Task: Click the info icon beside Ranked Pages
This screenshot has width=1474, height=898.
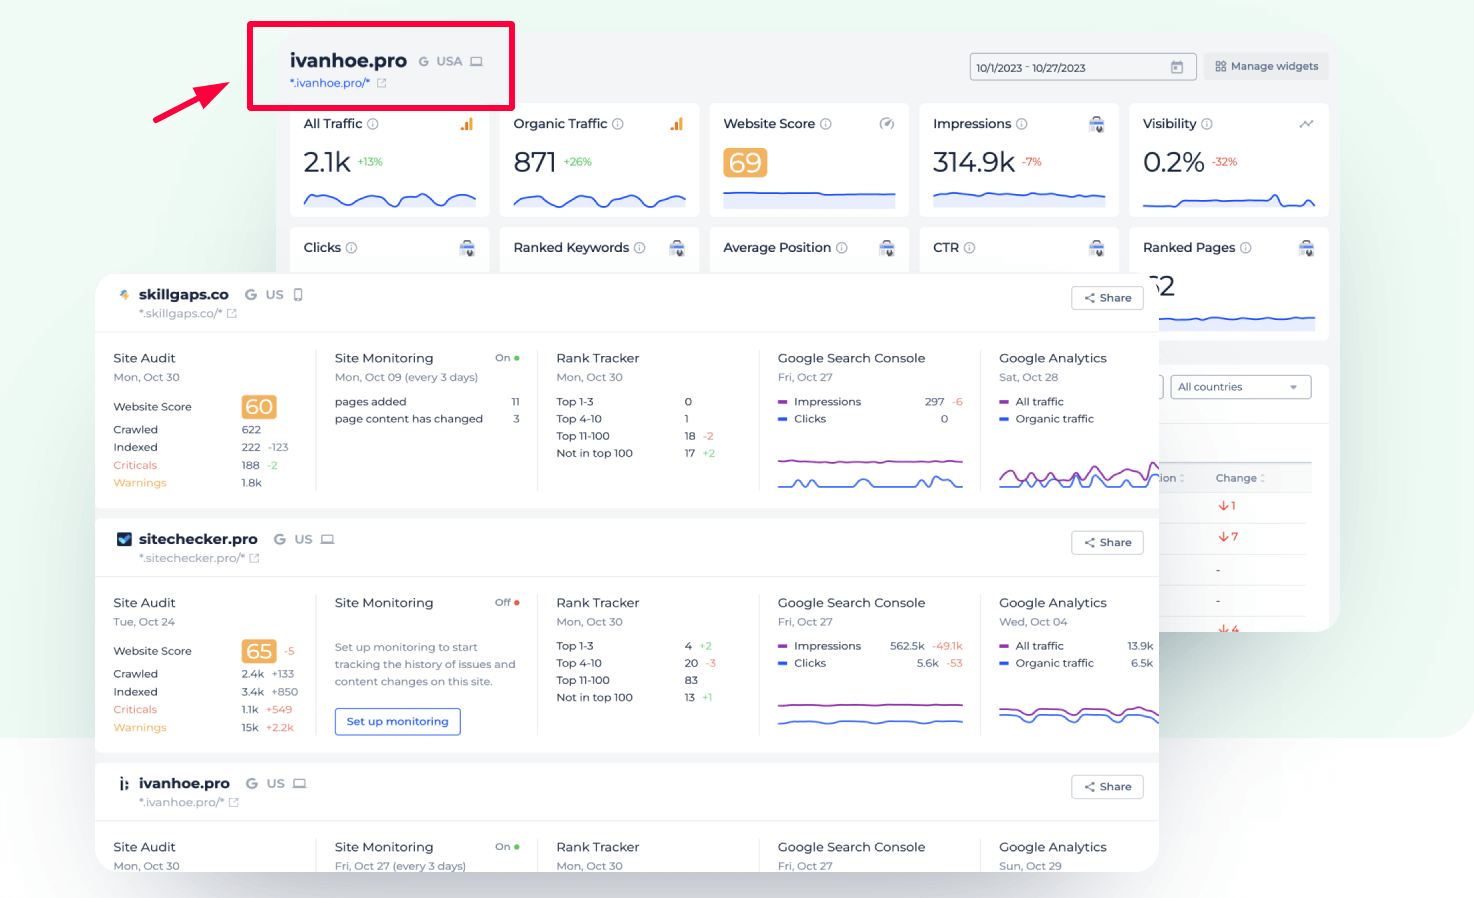Action: [1246, 248]
